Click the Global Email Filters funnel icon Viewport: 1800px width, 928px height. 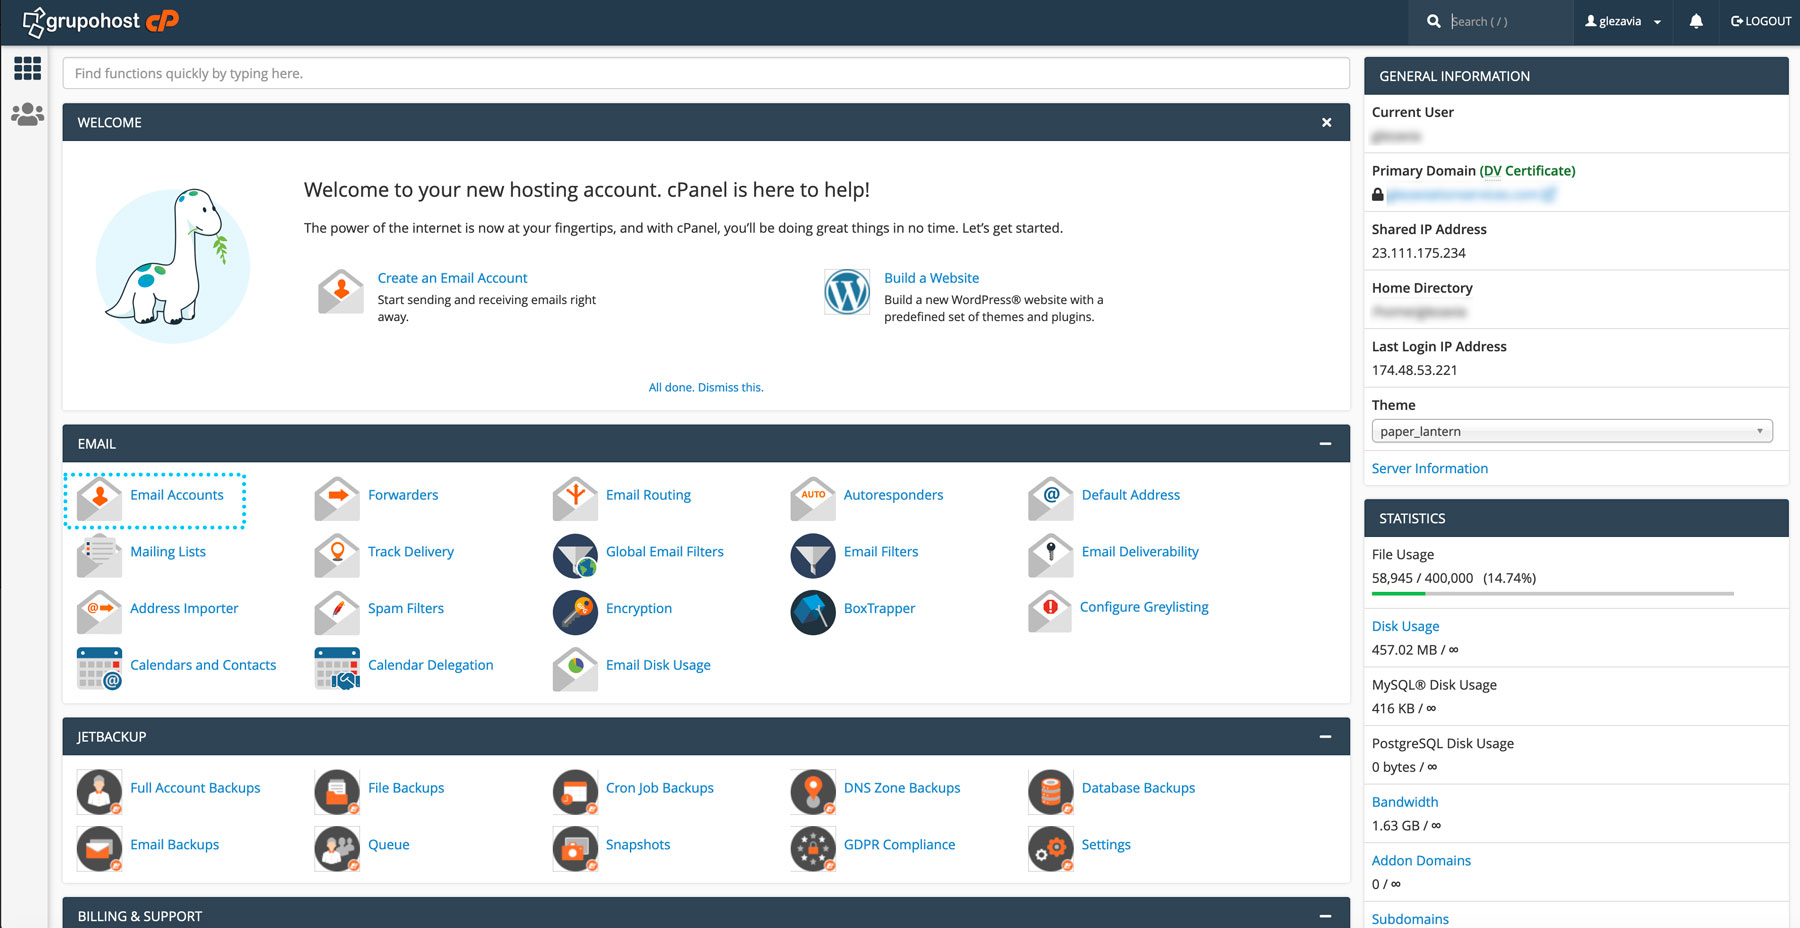(x=575, y=555)
